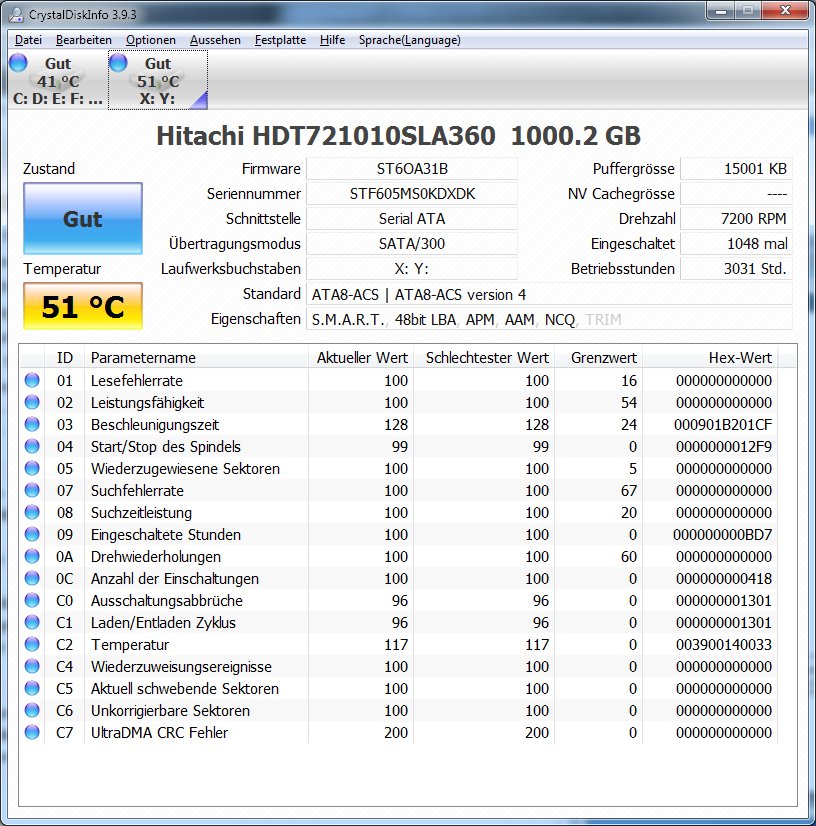This screenshot has height=826, width=816.
Task: Click the status orb for Drehwiederholungen
Action: [32, 556]
